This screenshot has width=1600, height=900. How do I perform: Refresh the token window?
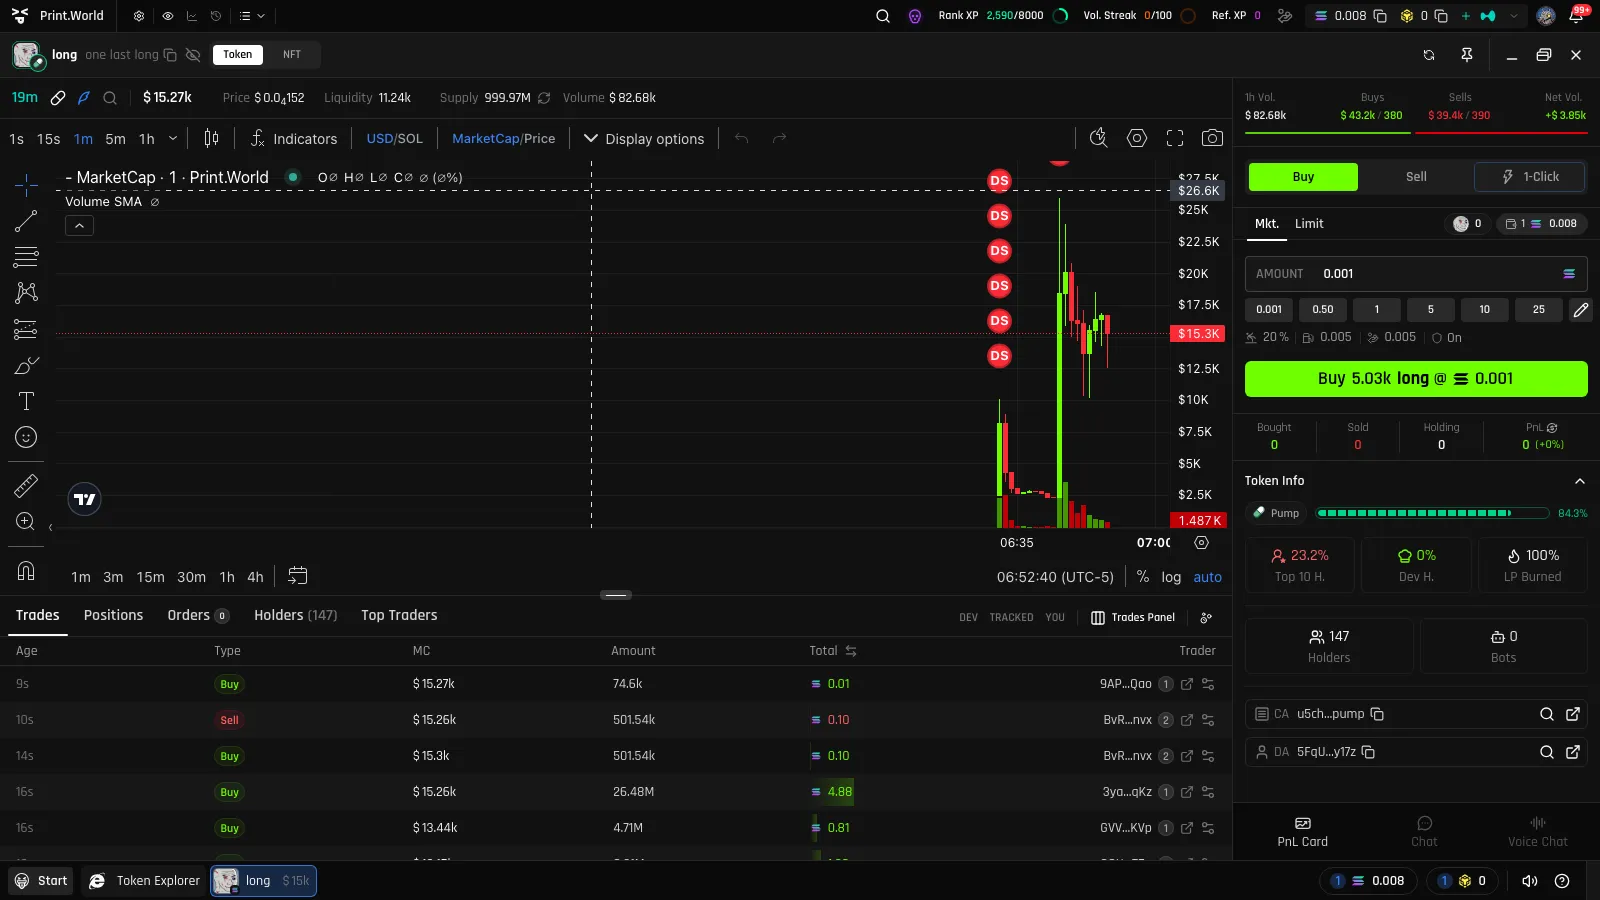[1429, 55]
